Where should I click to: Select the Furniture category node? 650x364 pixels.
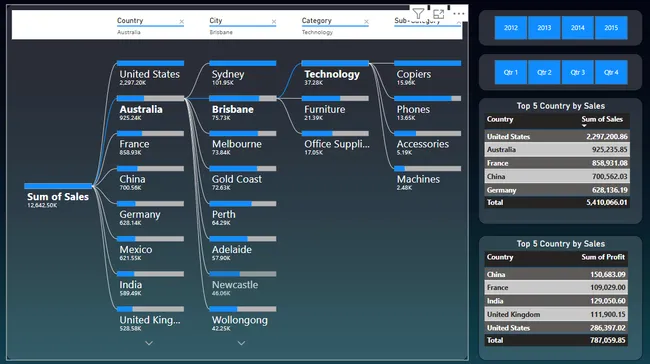[335, 109]
